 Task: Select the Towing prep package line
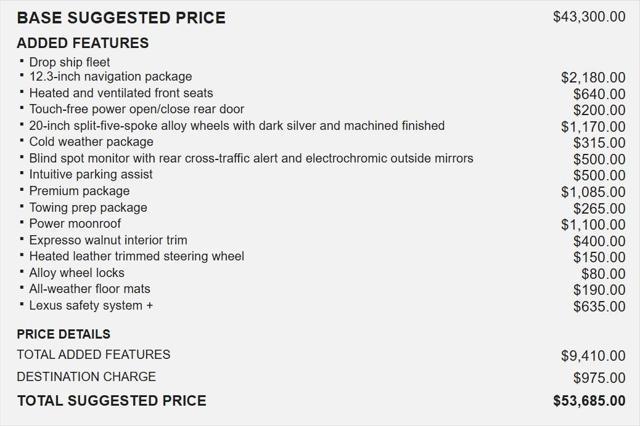pos(88,207)
